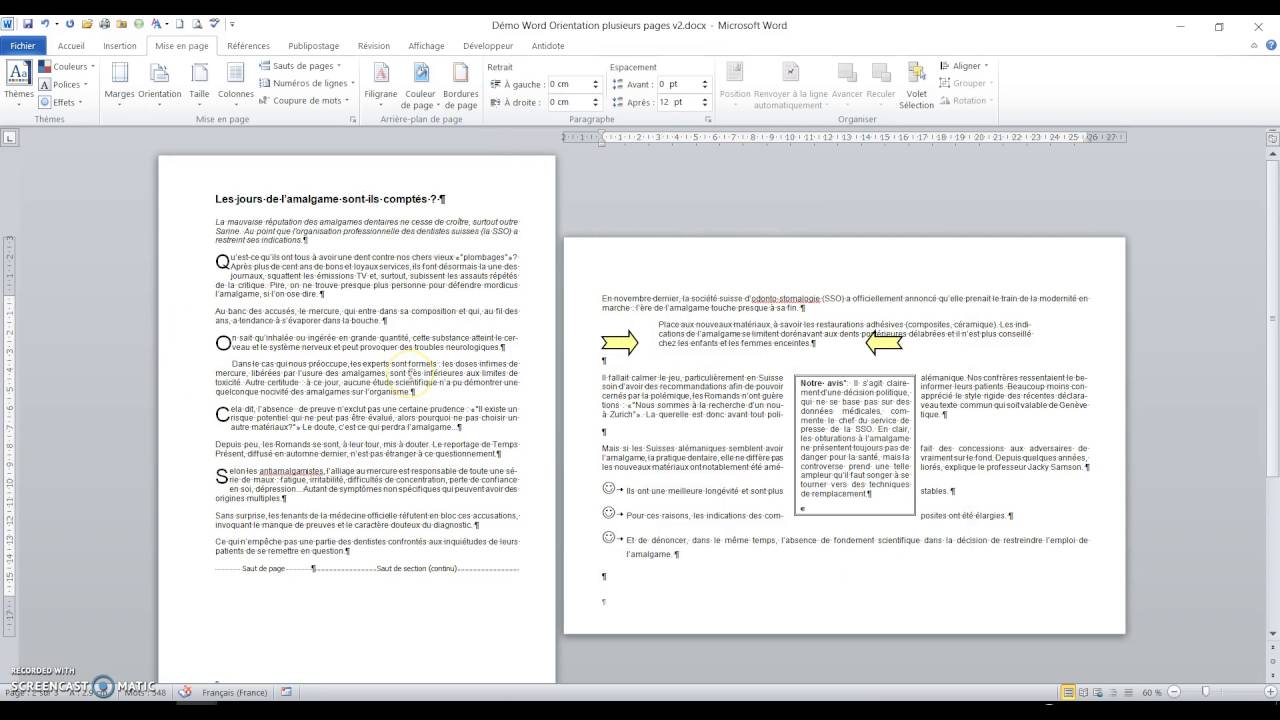The height and width of the screenshot is (720, 1280).
Task: Switch to Print Layout view in status bar
Action: [x=1069, y=692]
